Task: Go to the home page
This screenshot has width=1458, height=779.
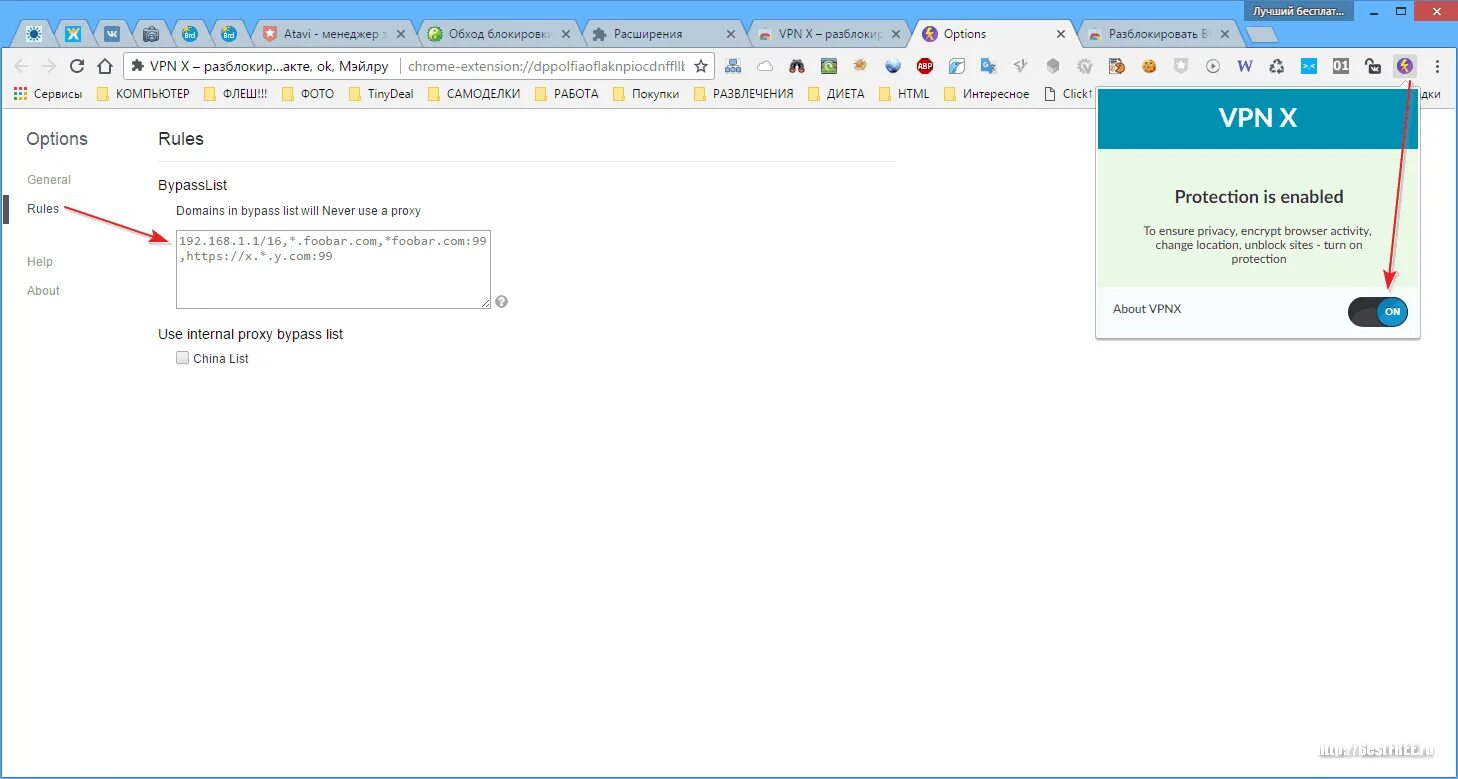Action: 105,67
